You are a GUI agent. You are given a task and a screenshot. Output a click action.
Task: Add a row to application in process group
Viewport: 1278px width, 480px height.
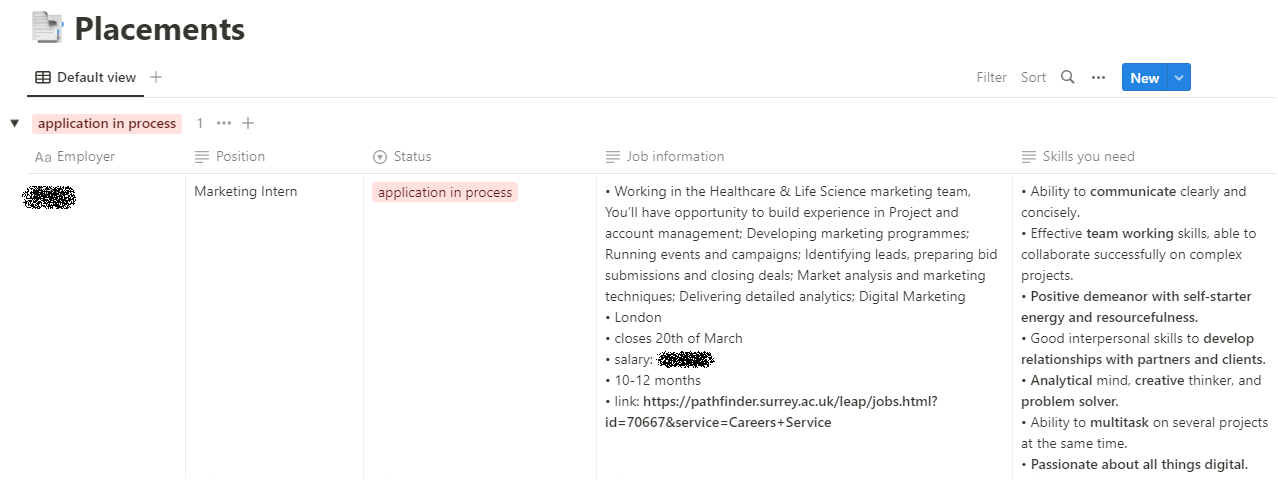tap(248, 123)
